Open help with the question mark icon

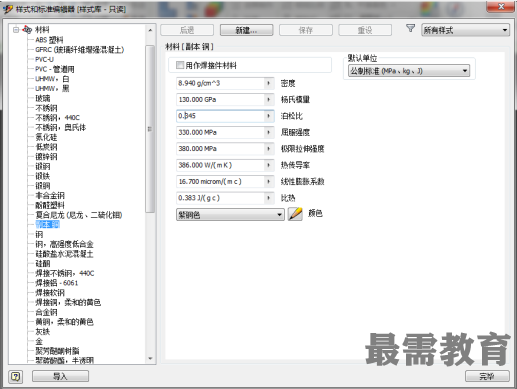coord(15,377)
